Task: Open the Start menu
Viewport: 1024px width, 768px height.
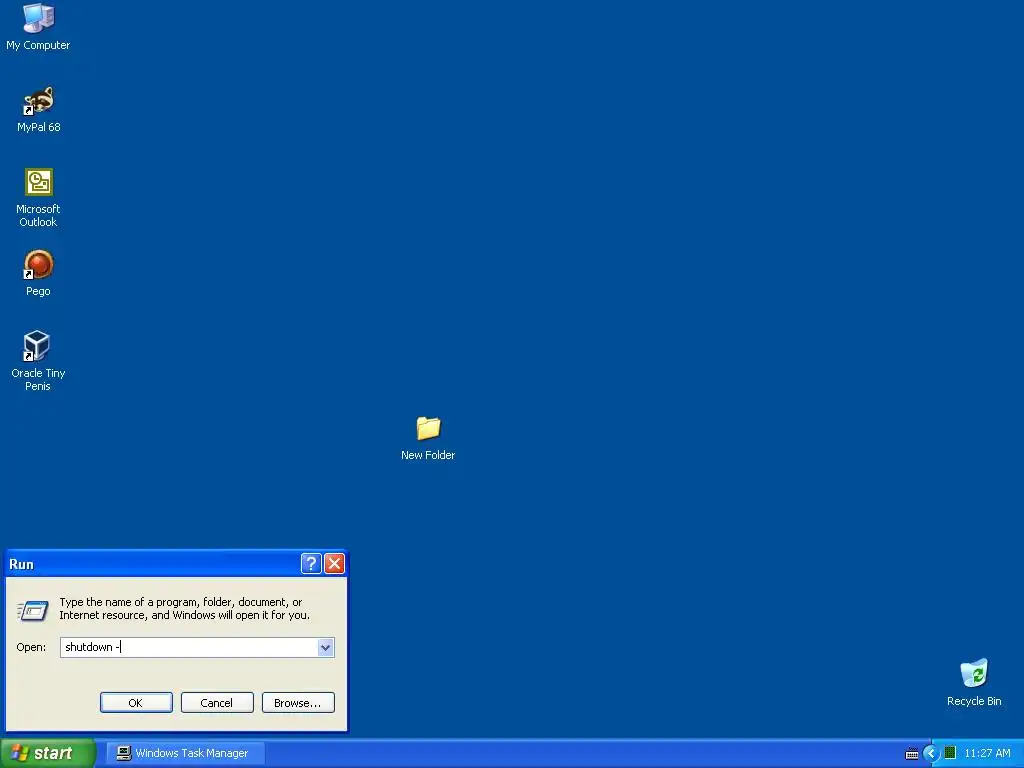Action: pyautogui.click(x=47, y=753)
